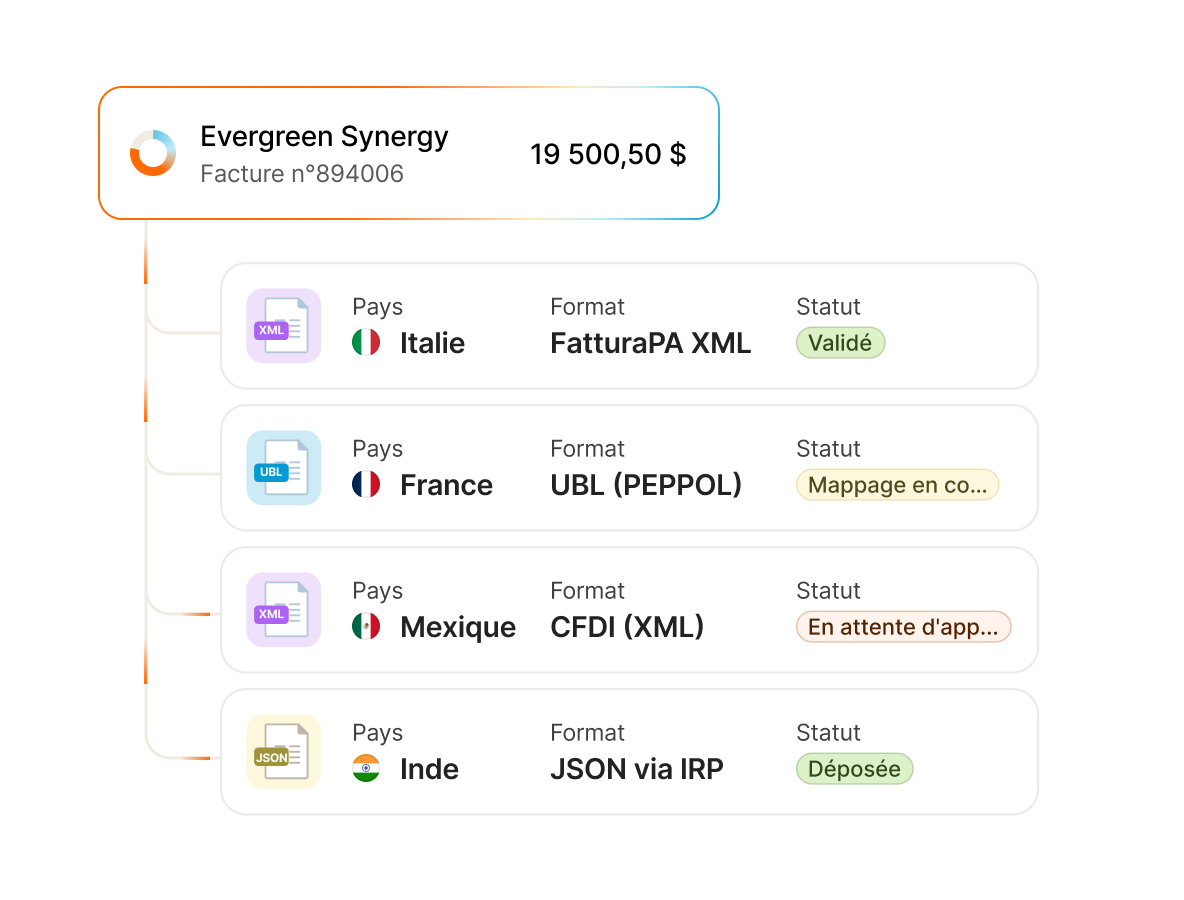The image size is (1184, 900).
Task: Click the Indian flag icon
Action: point(366,769)
